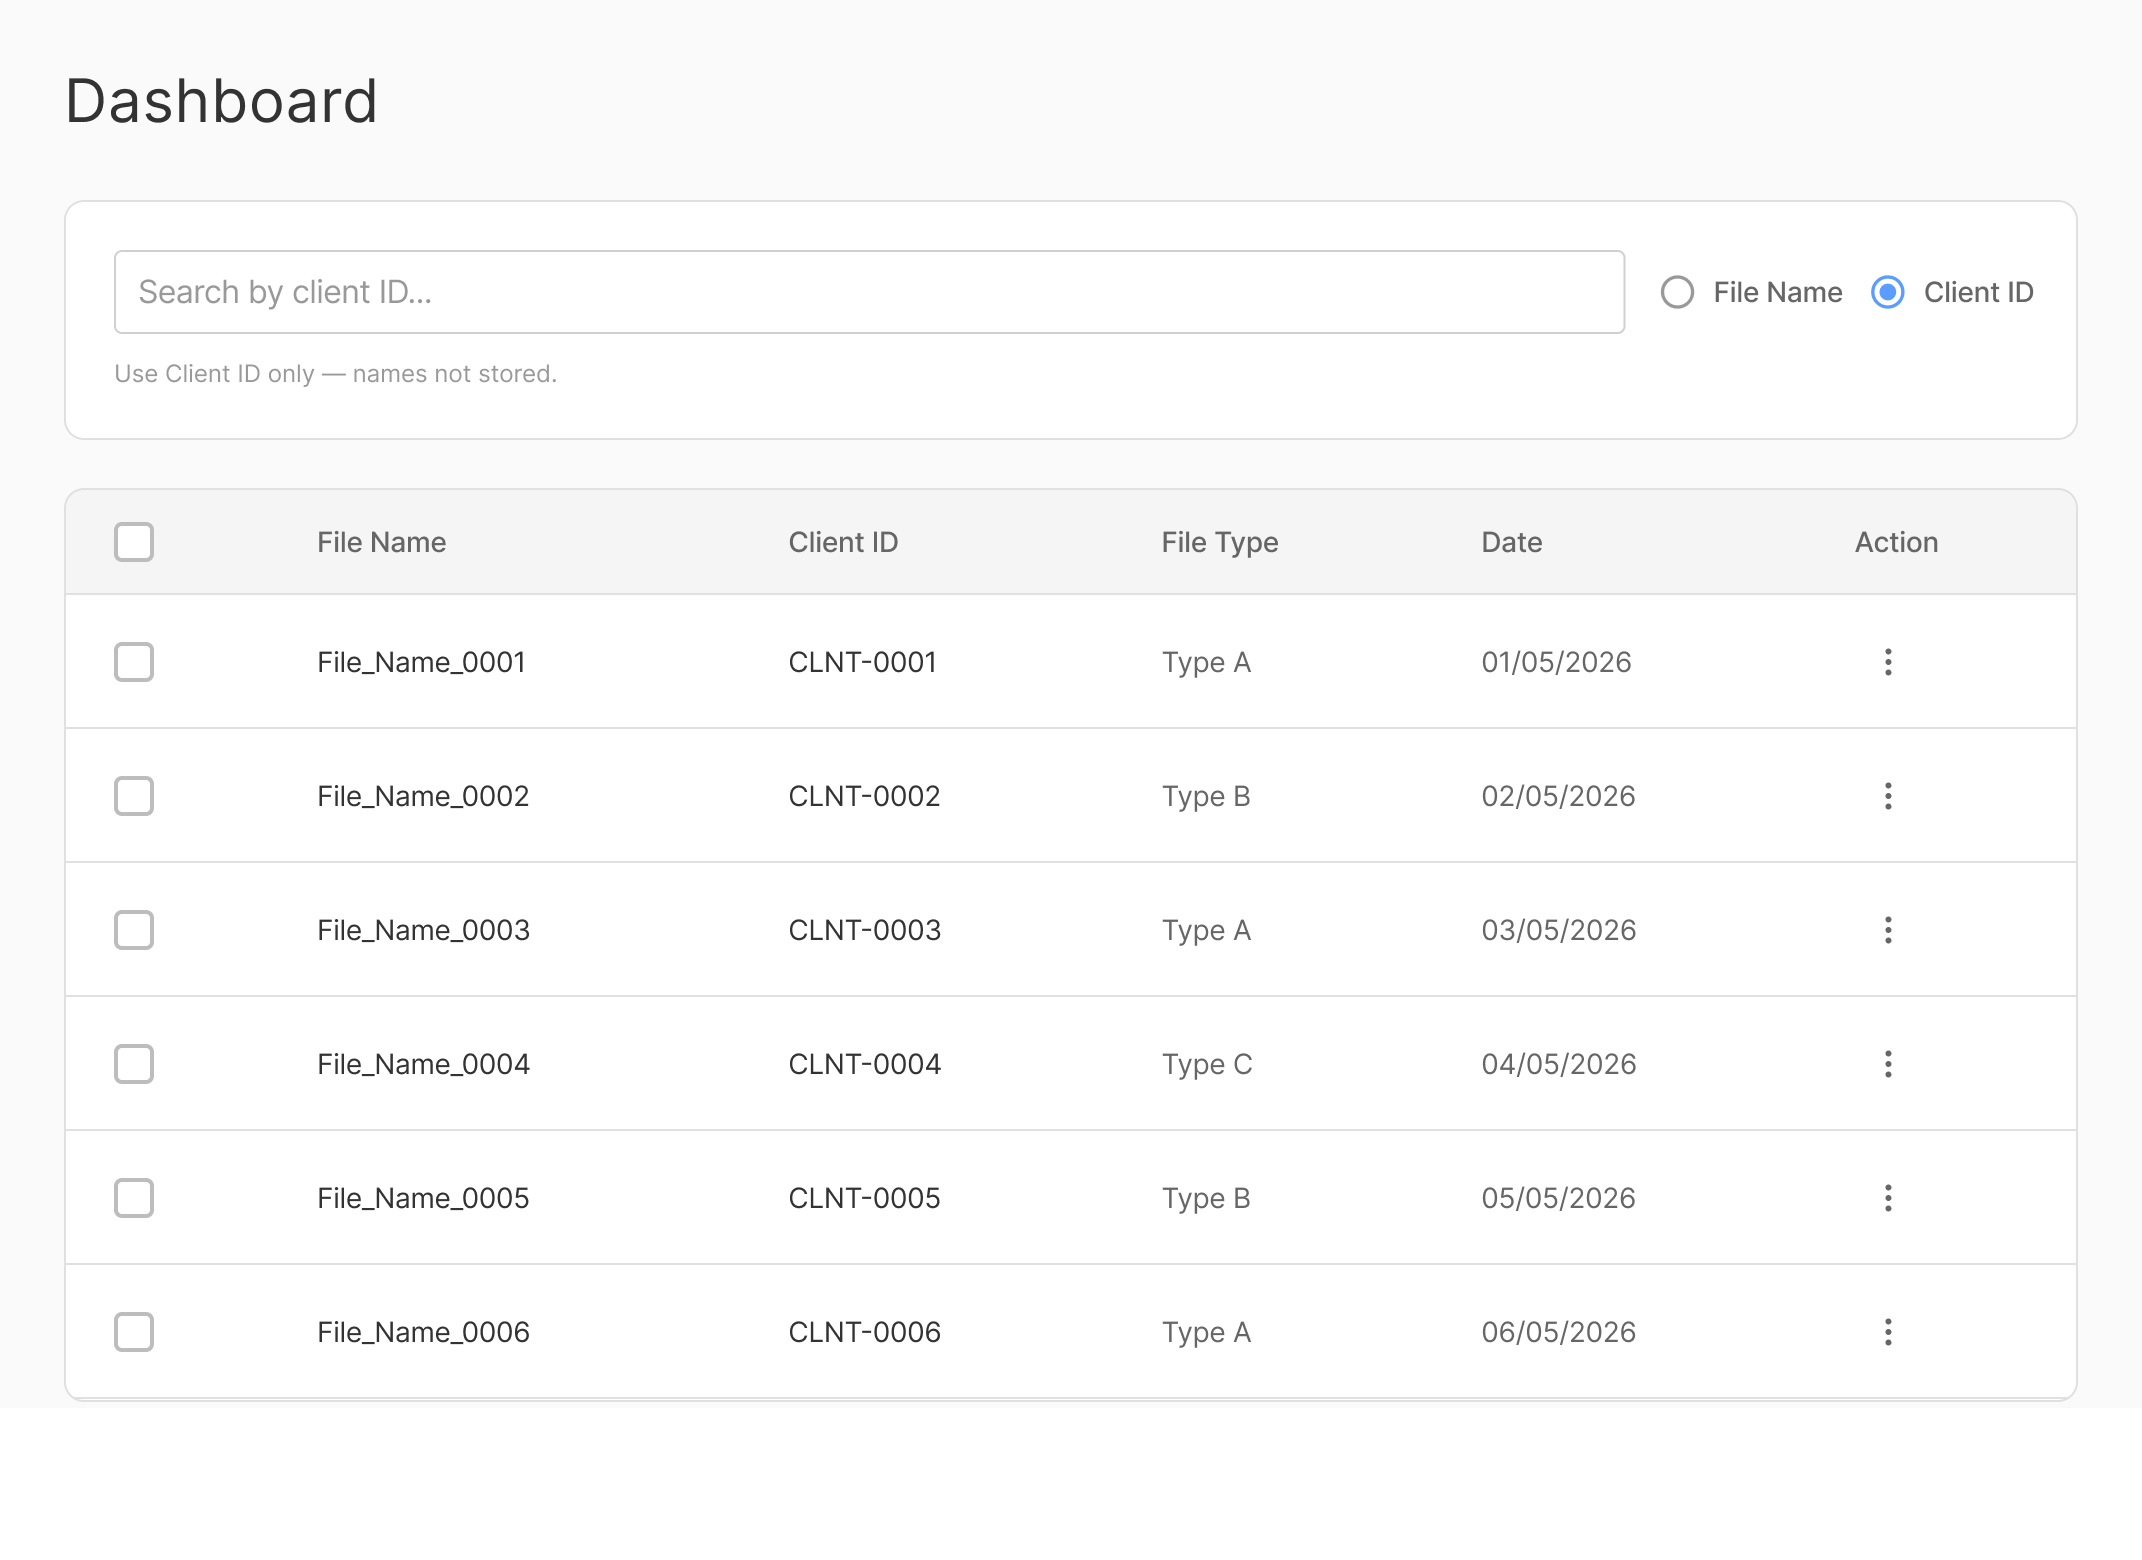2142x1560 pixels.
Task: Click the File Name column header
Action: [381, 542]
